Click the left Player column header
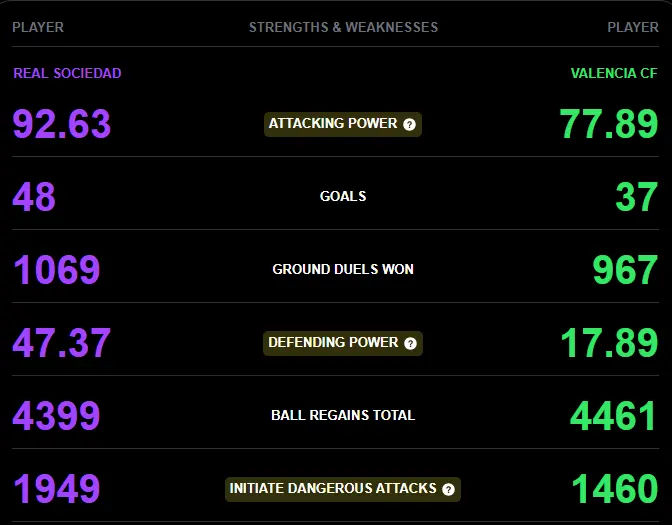Screen dimensions: 672x525 coord(38,27)
